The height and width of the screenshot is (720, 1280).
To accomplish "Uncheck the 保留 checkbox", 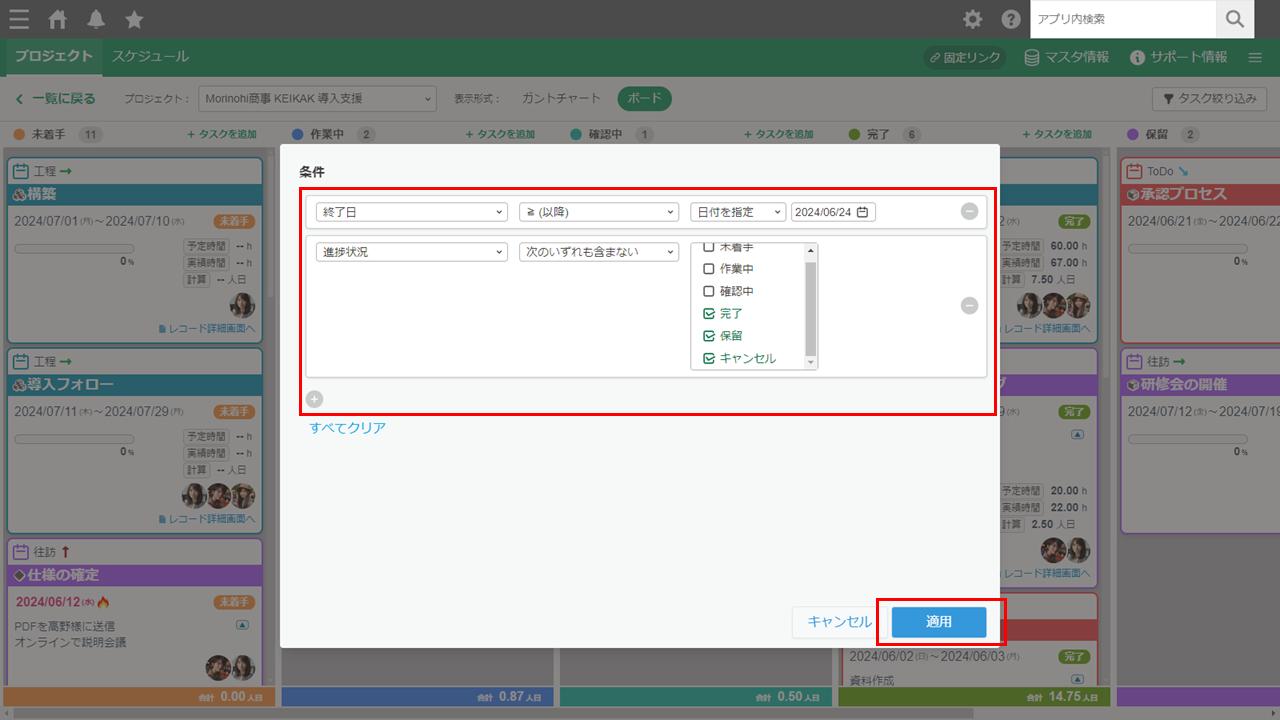I will [x=709, y=336].
